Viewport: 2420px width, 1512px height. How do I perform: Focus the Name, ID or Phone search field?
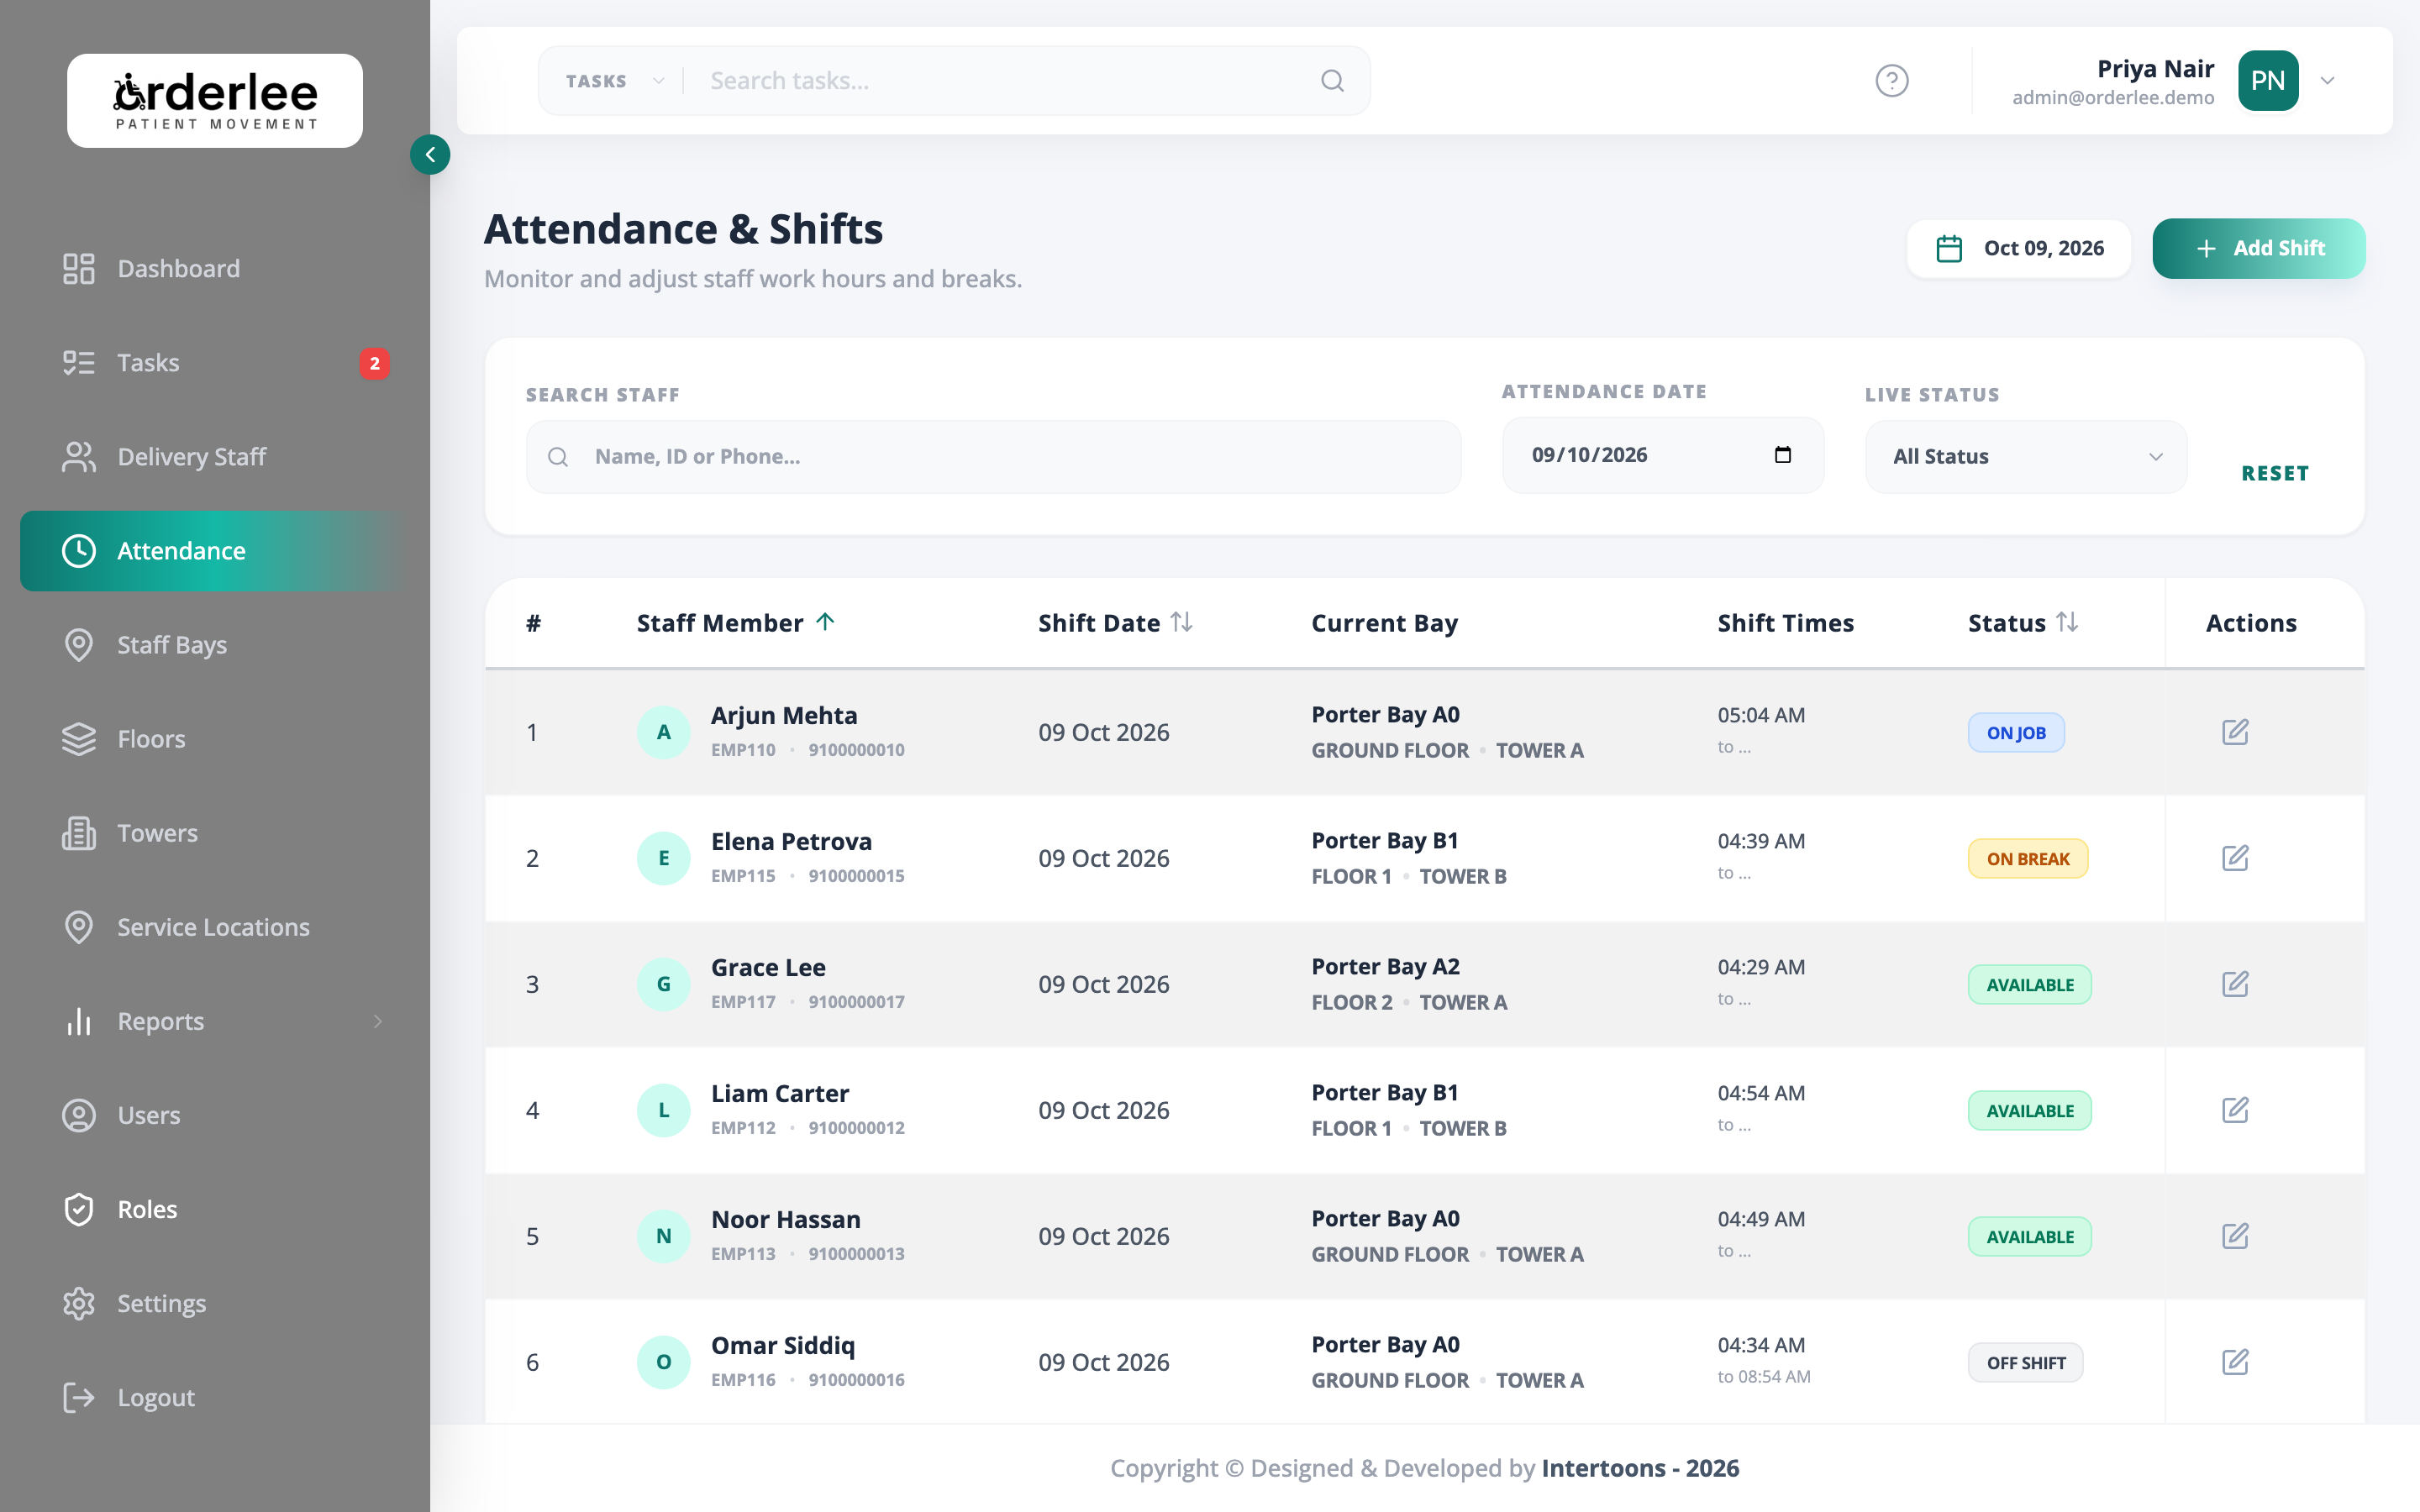[993, 457]
